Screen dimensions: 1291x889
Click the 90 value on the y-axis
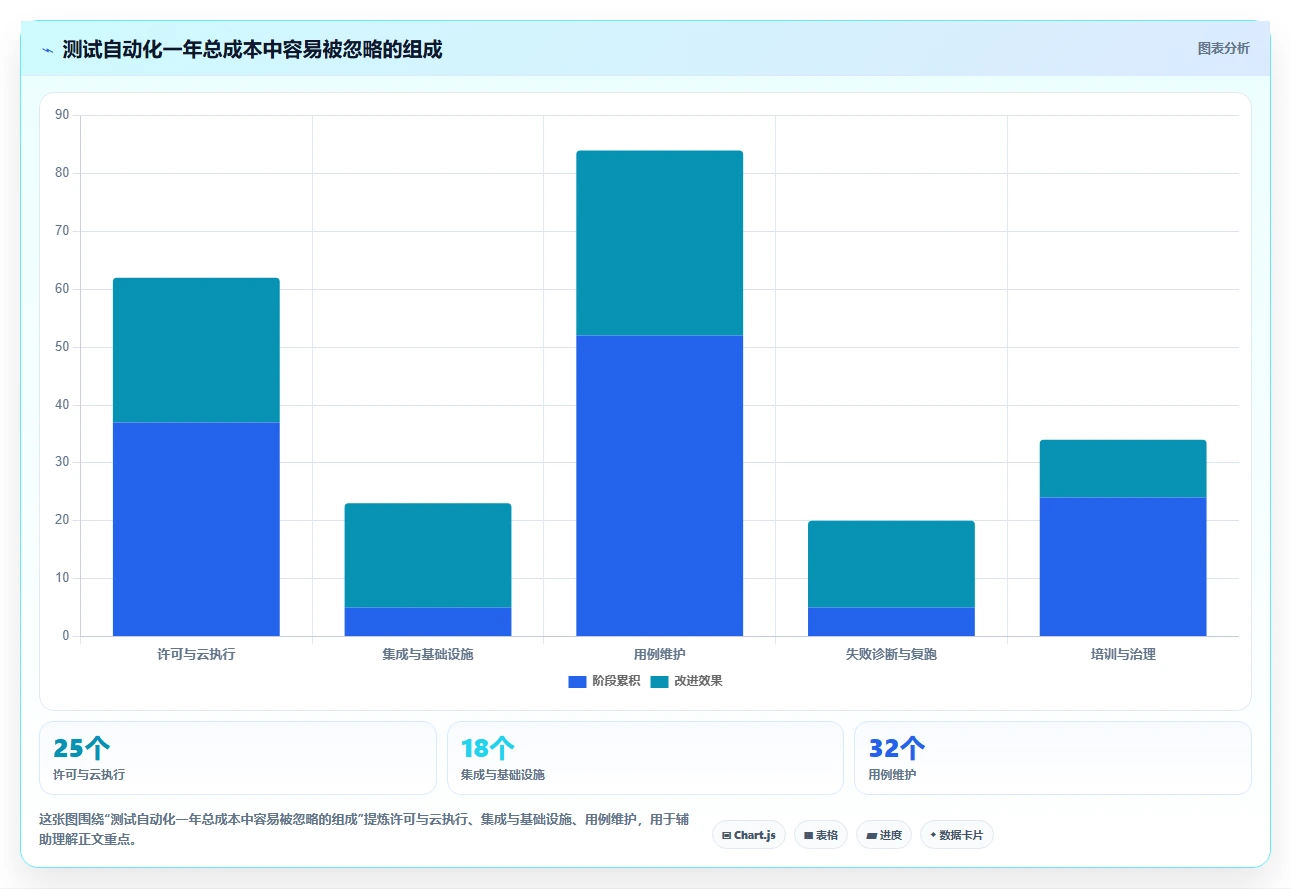click(62, 115)
